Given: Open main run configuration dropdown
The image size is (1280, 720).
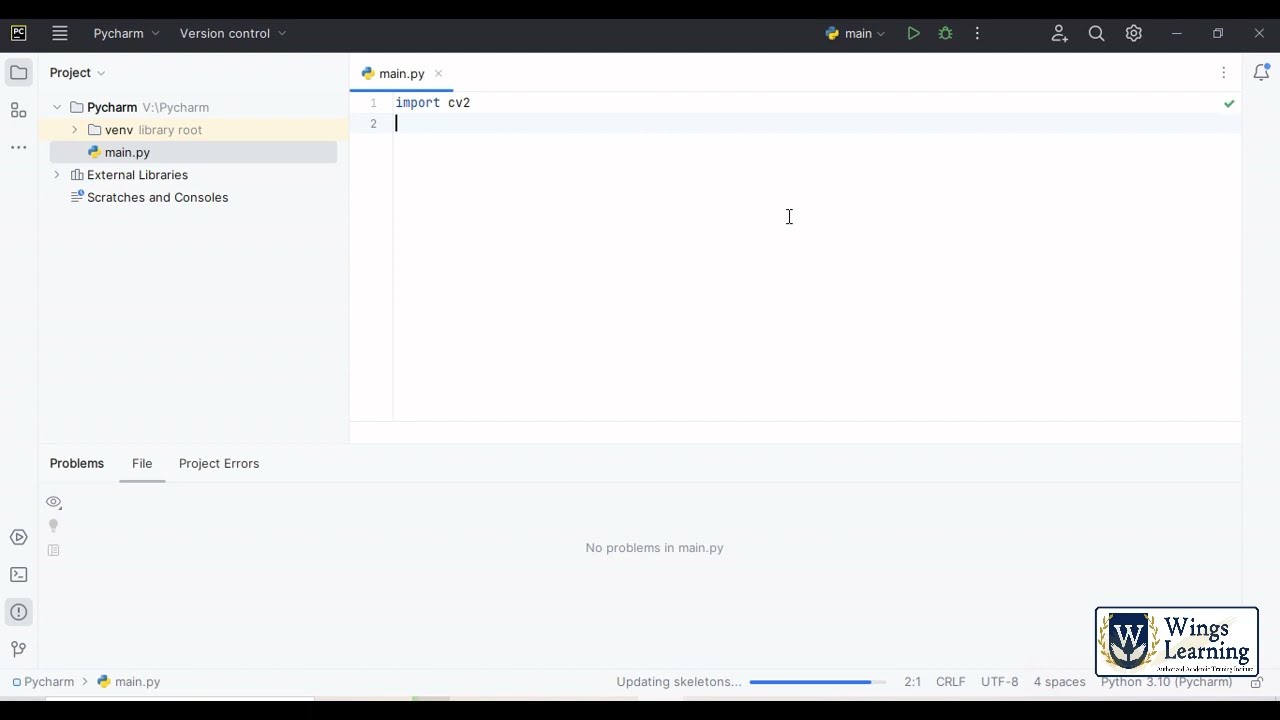Looking at the screenshot, I should [855, 33].
